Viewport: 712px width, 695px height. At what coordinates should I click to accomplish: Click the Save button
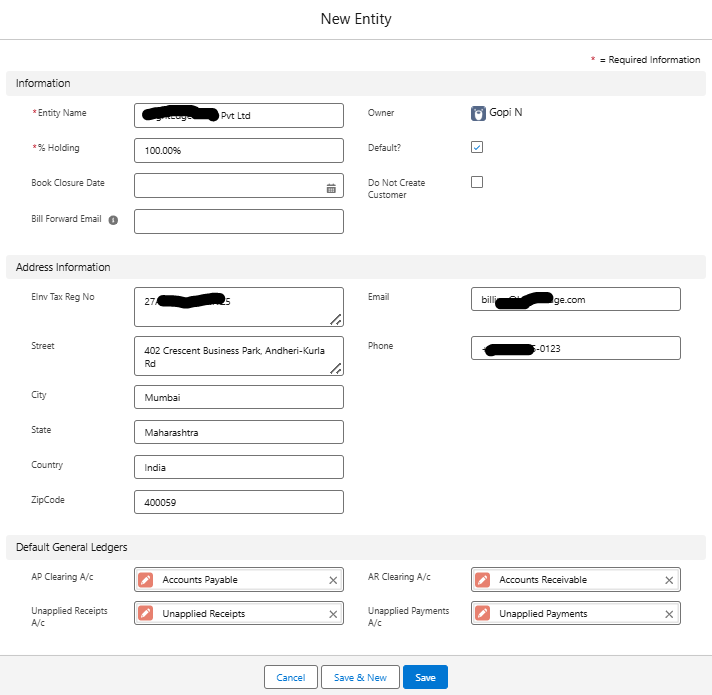pyautogui.click(x=425, y=677)
